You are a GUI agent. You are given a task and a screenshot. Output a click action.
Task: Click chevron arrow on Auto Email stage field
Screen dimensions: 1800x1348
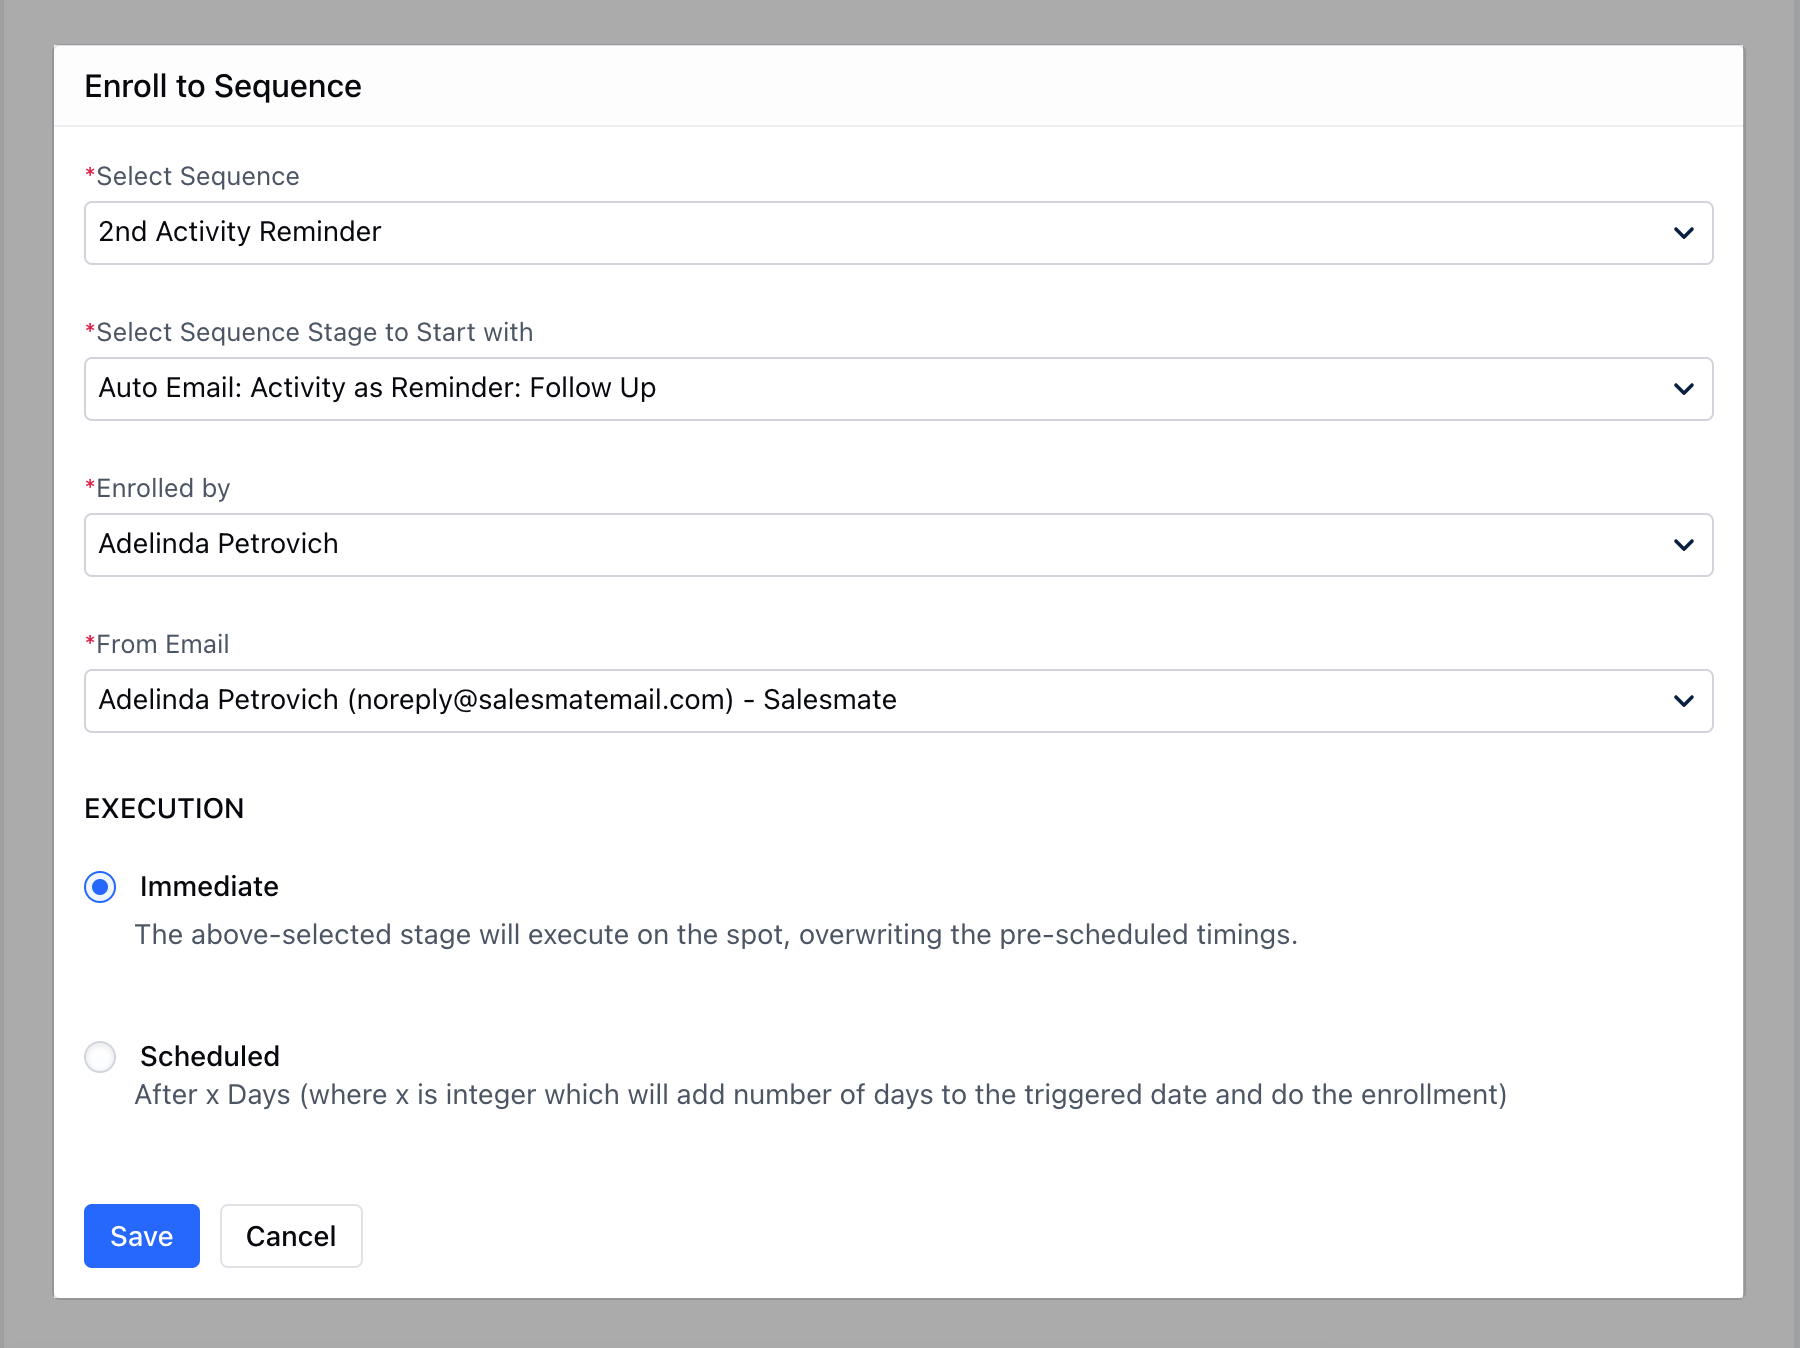tap(1684, 389)
